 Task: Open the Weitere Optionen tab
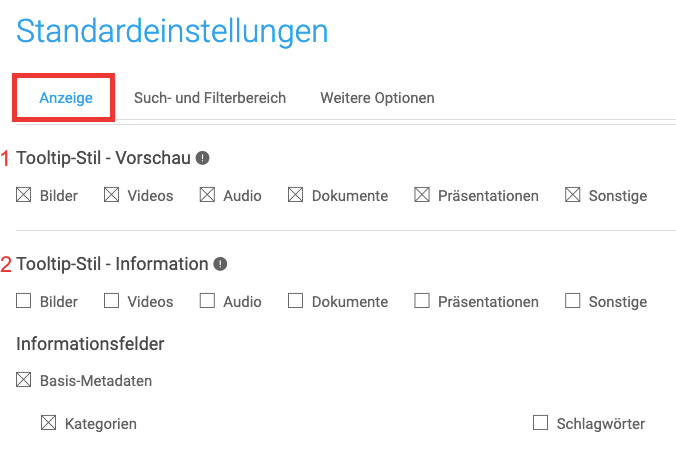[x=377, y=98]
